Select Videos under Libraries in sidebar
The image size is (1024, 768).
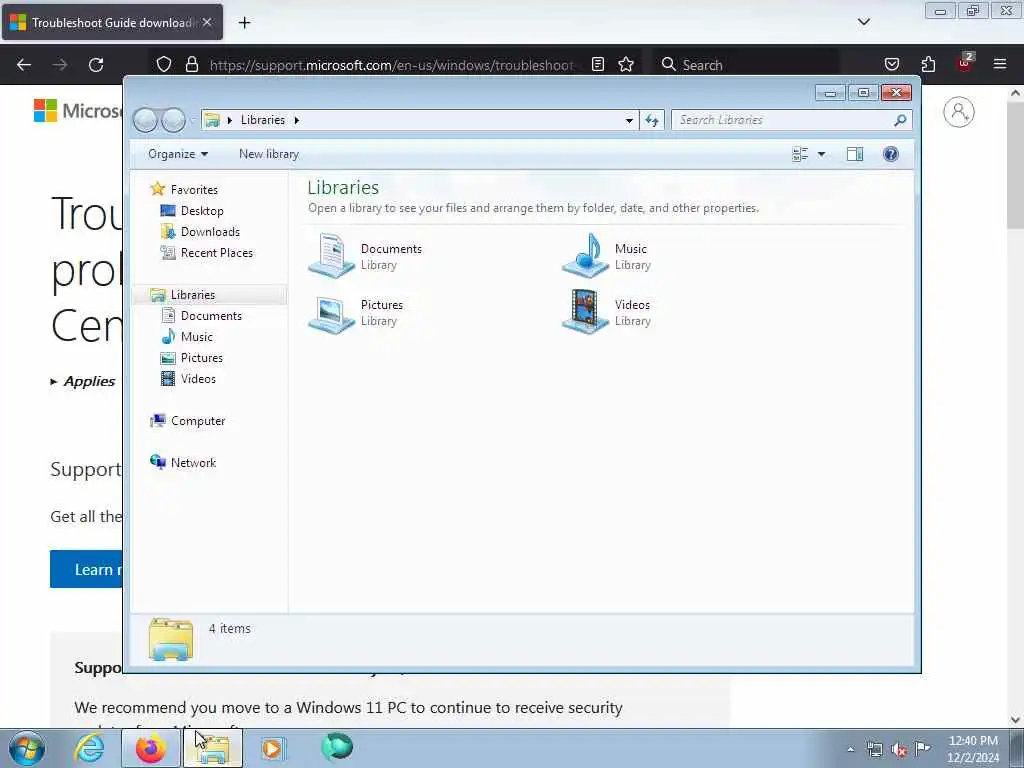point(198,379)
